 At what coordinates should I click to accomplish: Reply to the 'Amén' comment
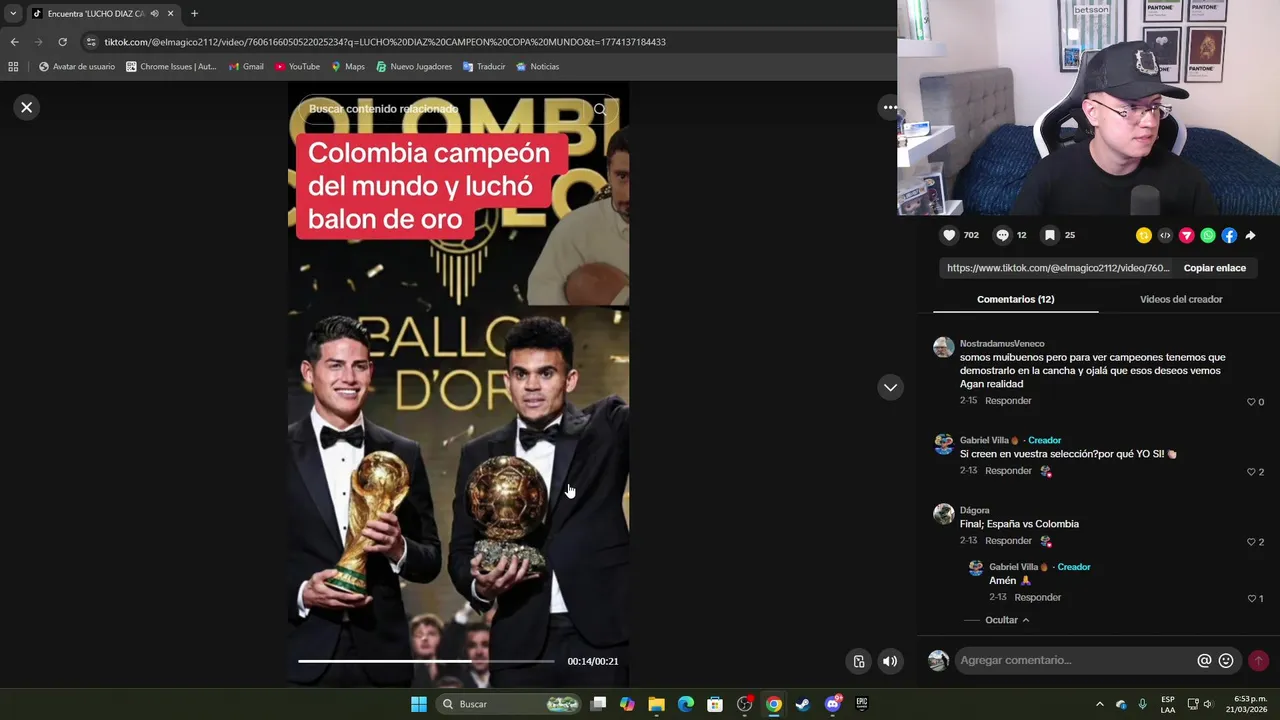point(1038,598)
